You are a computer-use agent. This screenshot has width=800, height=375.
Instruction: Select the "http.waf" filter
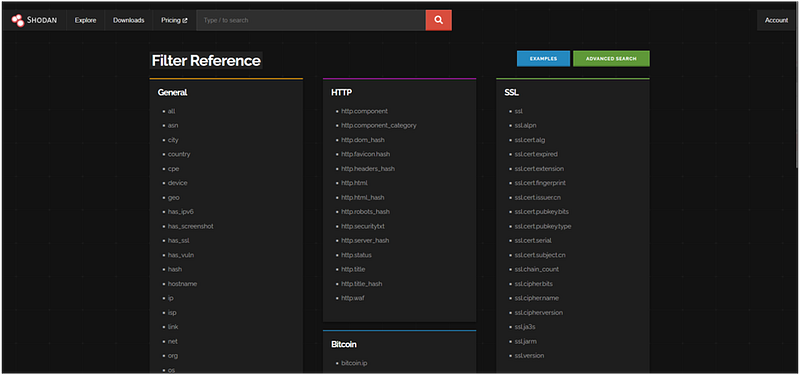tap(353, 298)
